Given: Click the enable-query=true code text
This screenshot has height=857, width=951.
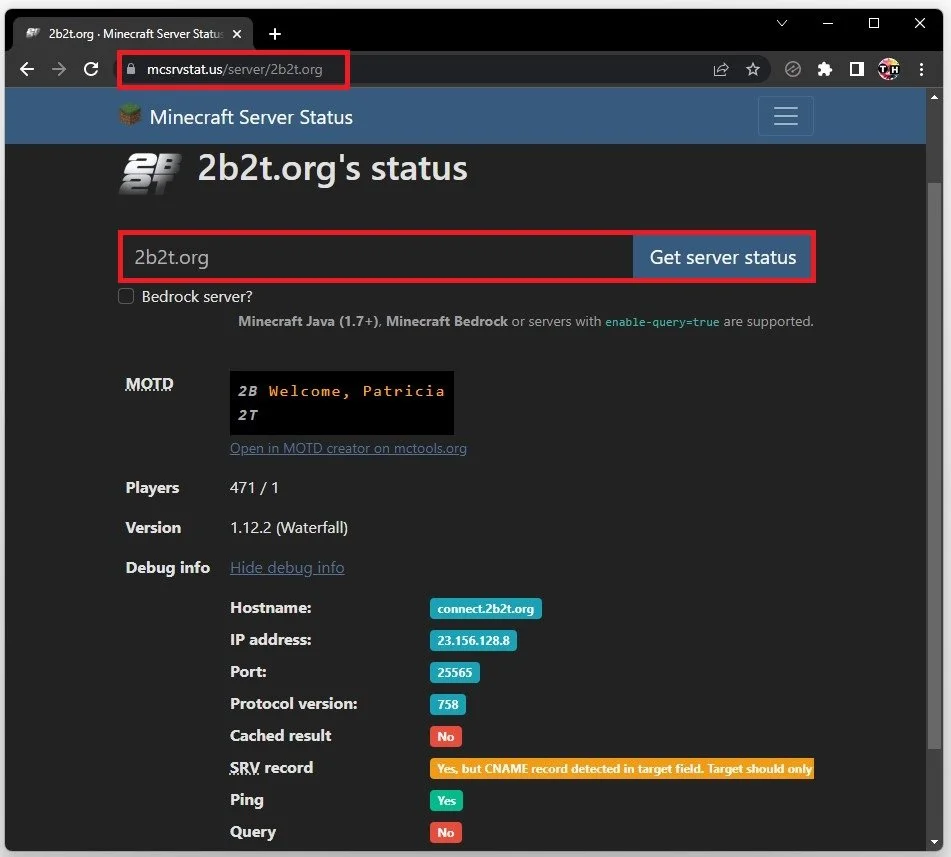Looking at the screenshot, I should click(x=662, y=322).
